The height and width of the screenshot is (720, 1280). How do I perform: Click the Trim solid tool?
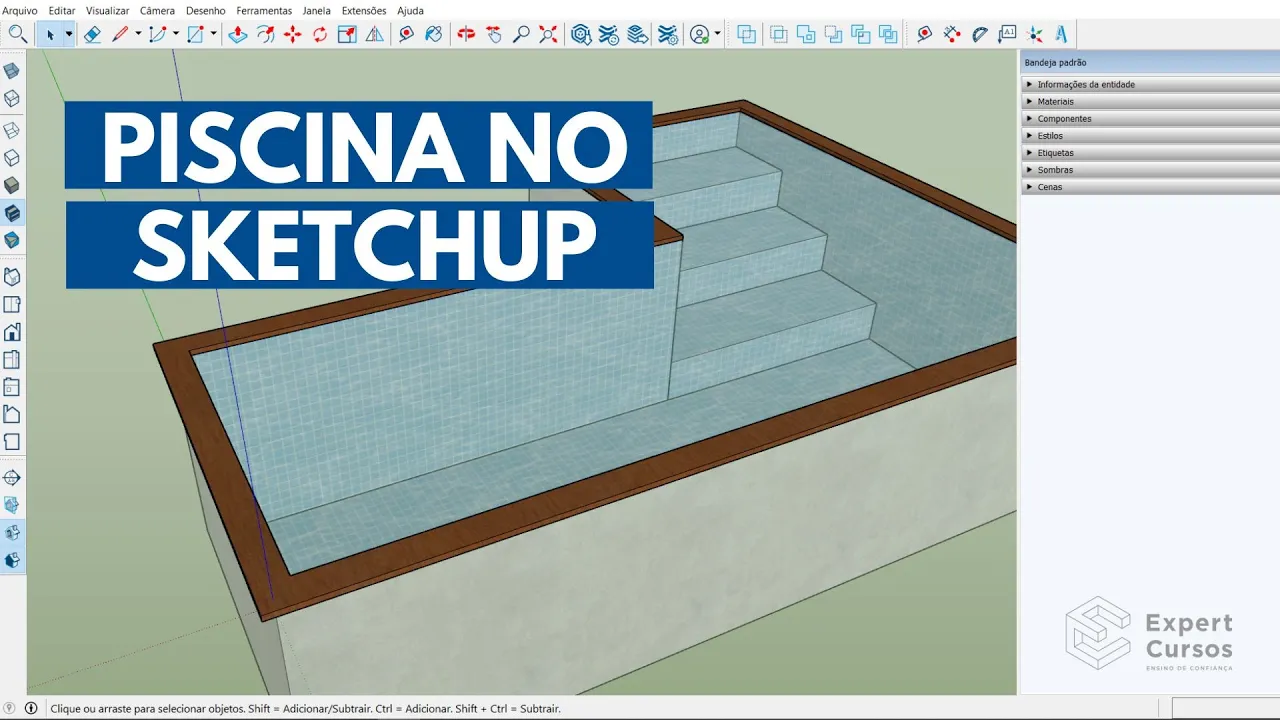861,34
